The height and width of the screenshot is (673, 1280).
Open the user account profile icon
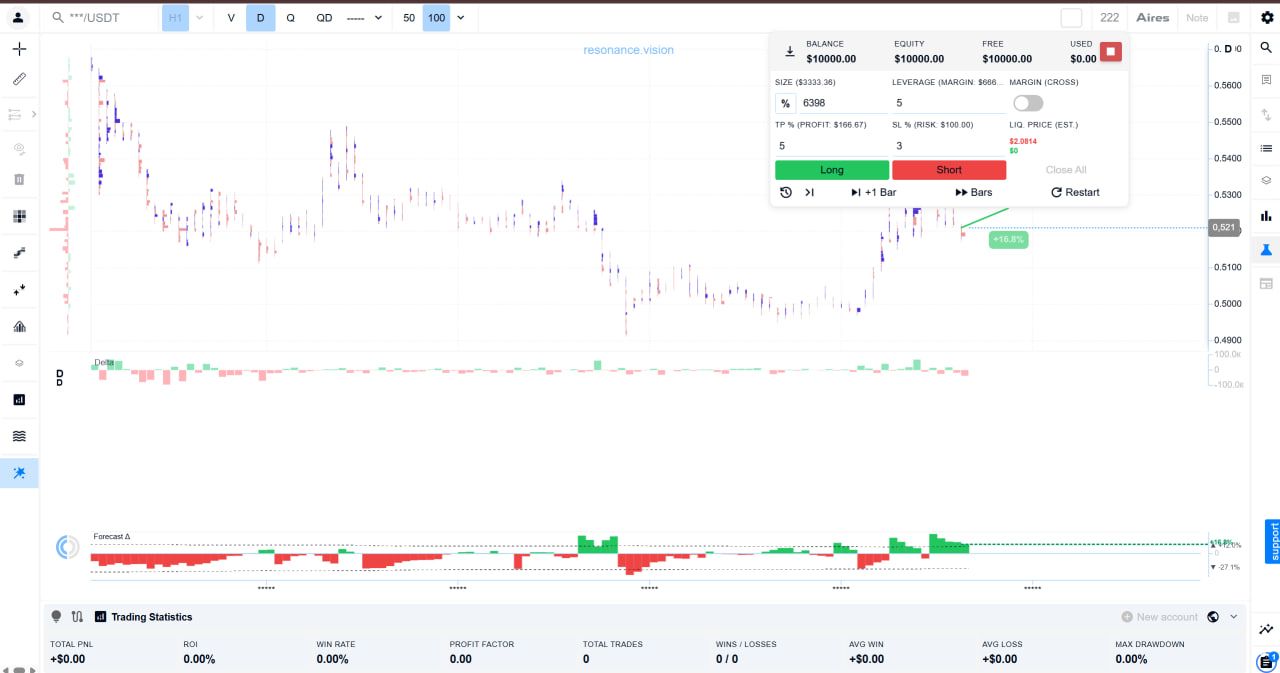[19, 18]
